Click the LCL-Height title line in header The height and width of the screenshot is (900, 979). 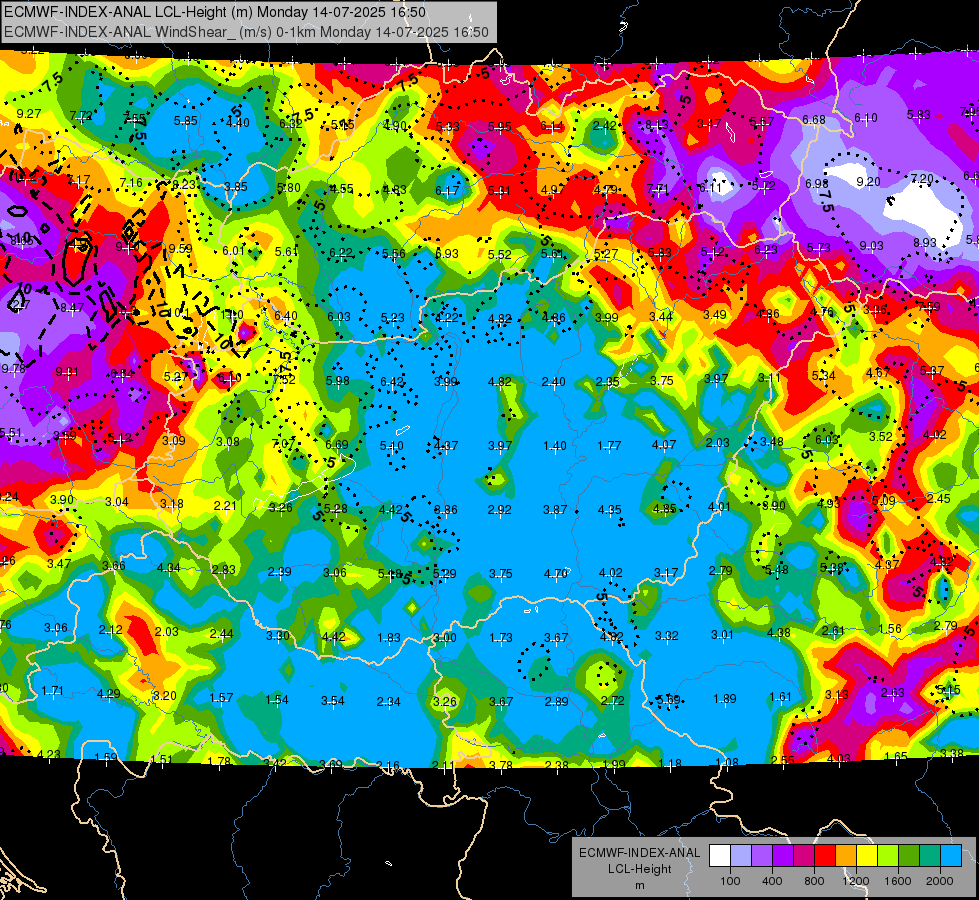215,12
